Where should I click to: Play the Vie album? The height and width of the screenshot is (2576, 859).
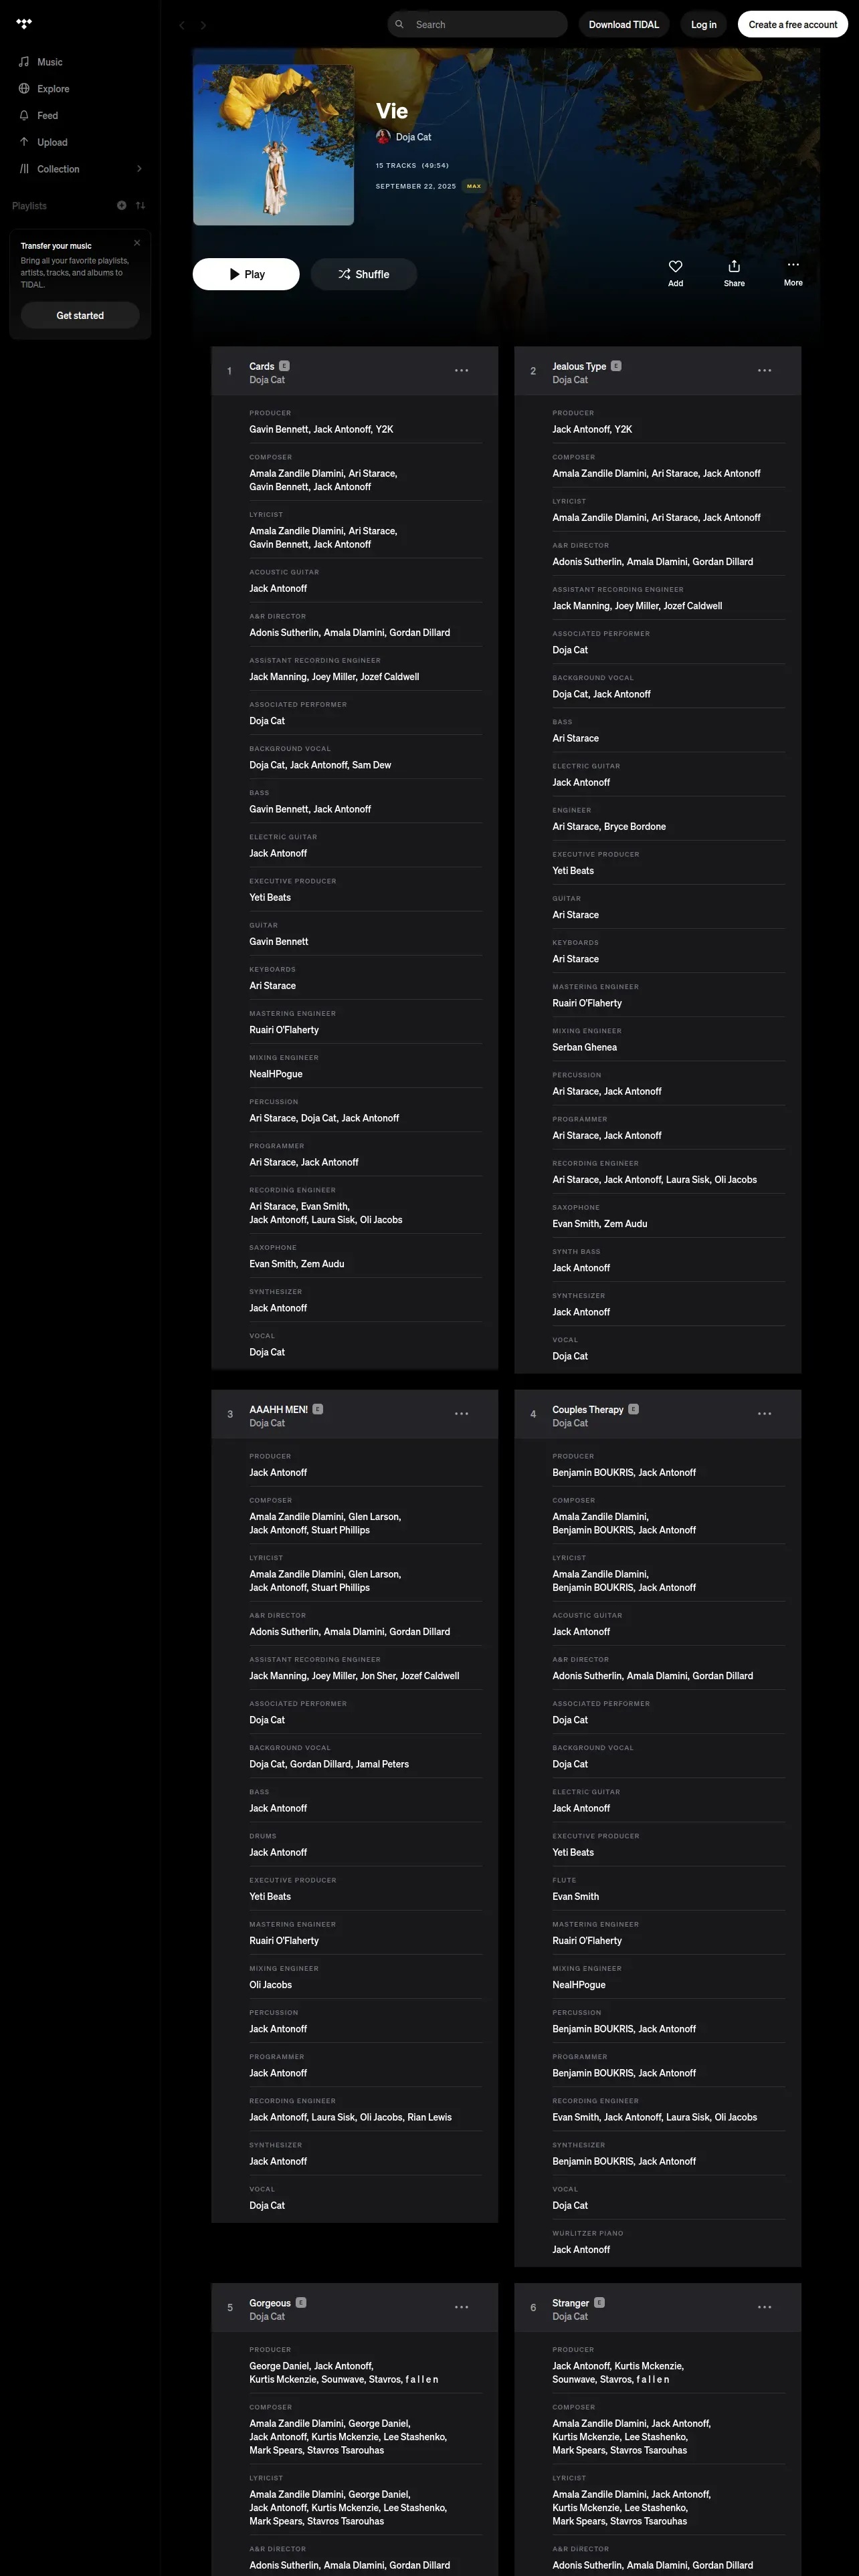246,274
